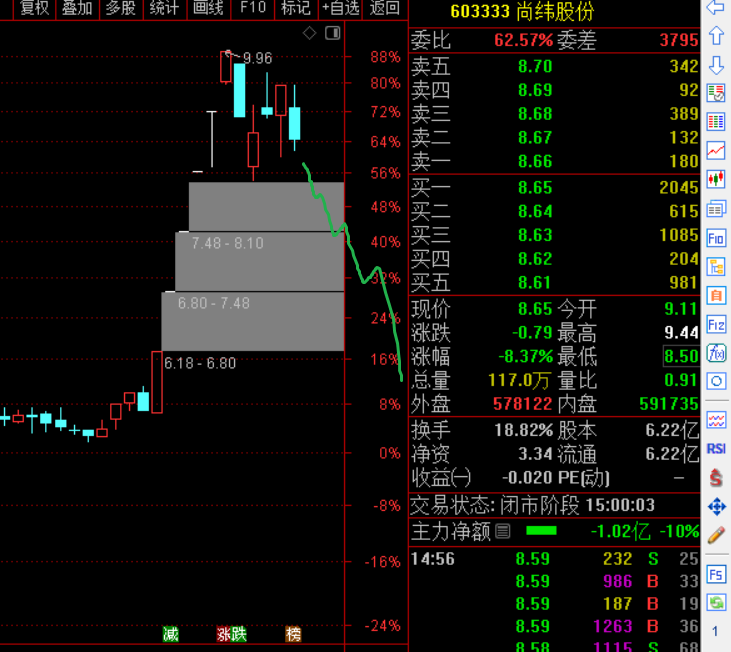
Task: Open the colored multi-column quote table icon
Action: click(716, 122)
